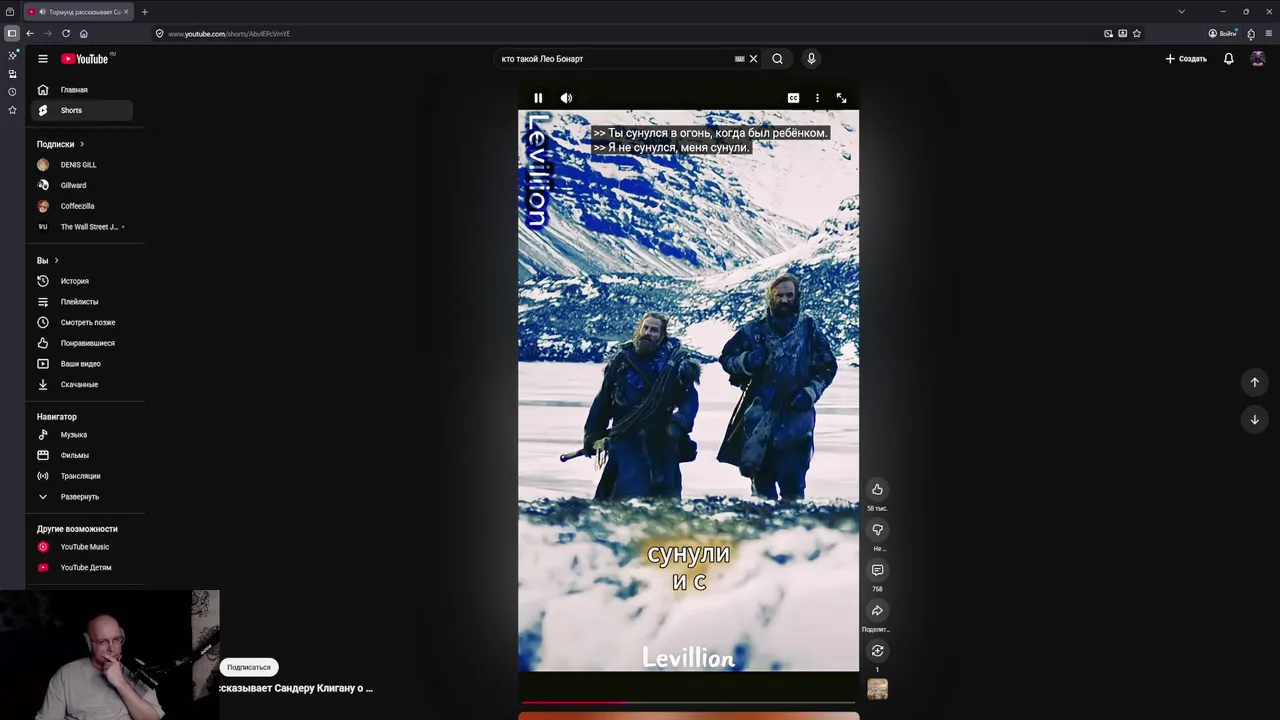The image size is (1280, 720).
Task: Click the YouTube search field
Action: (x=615, y=59)
